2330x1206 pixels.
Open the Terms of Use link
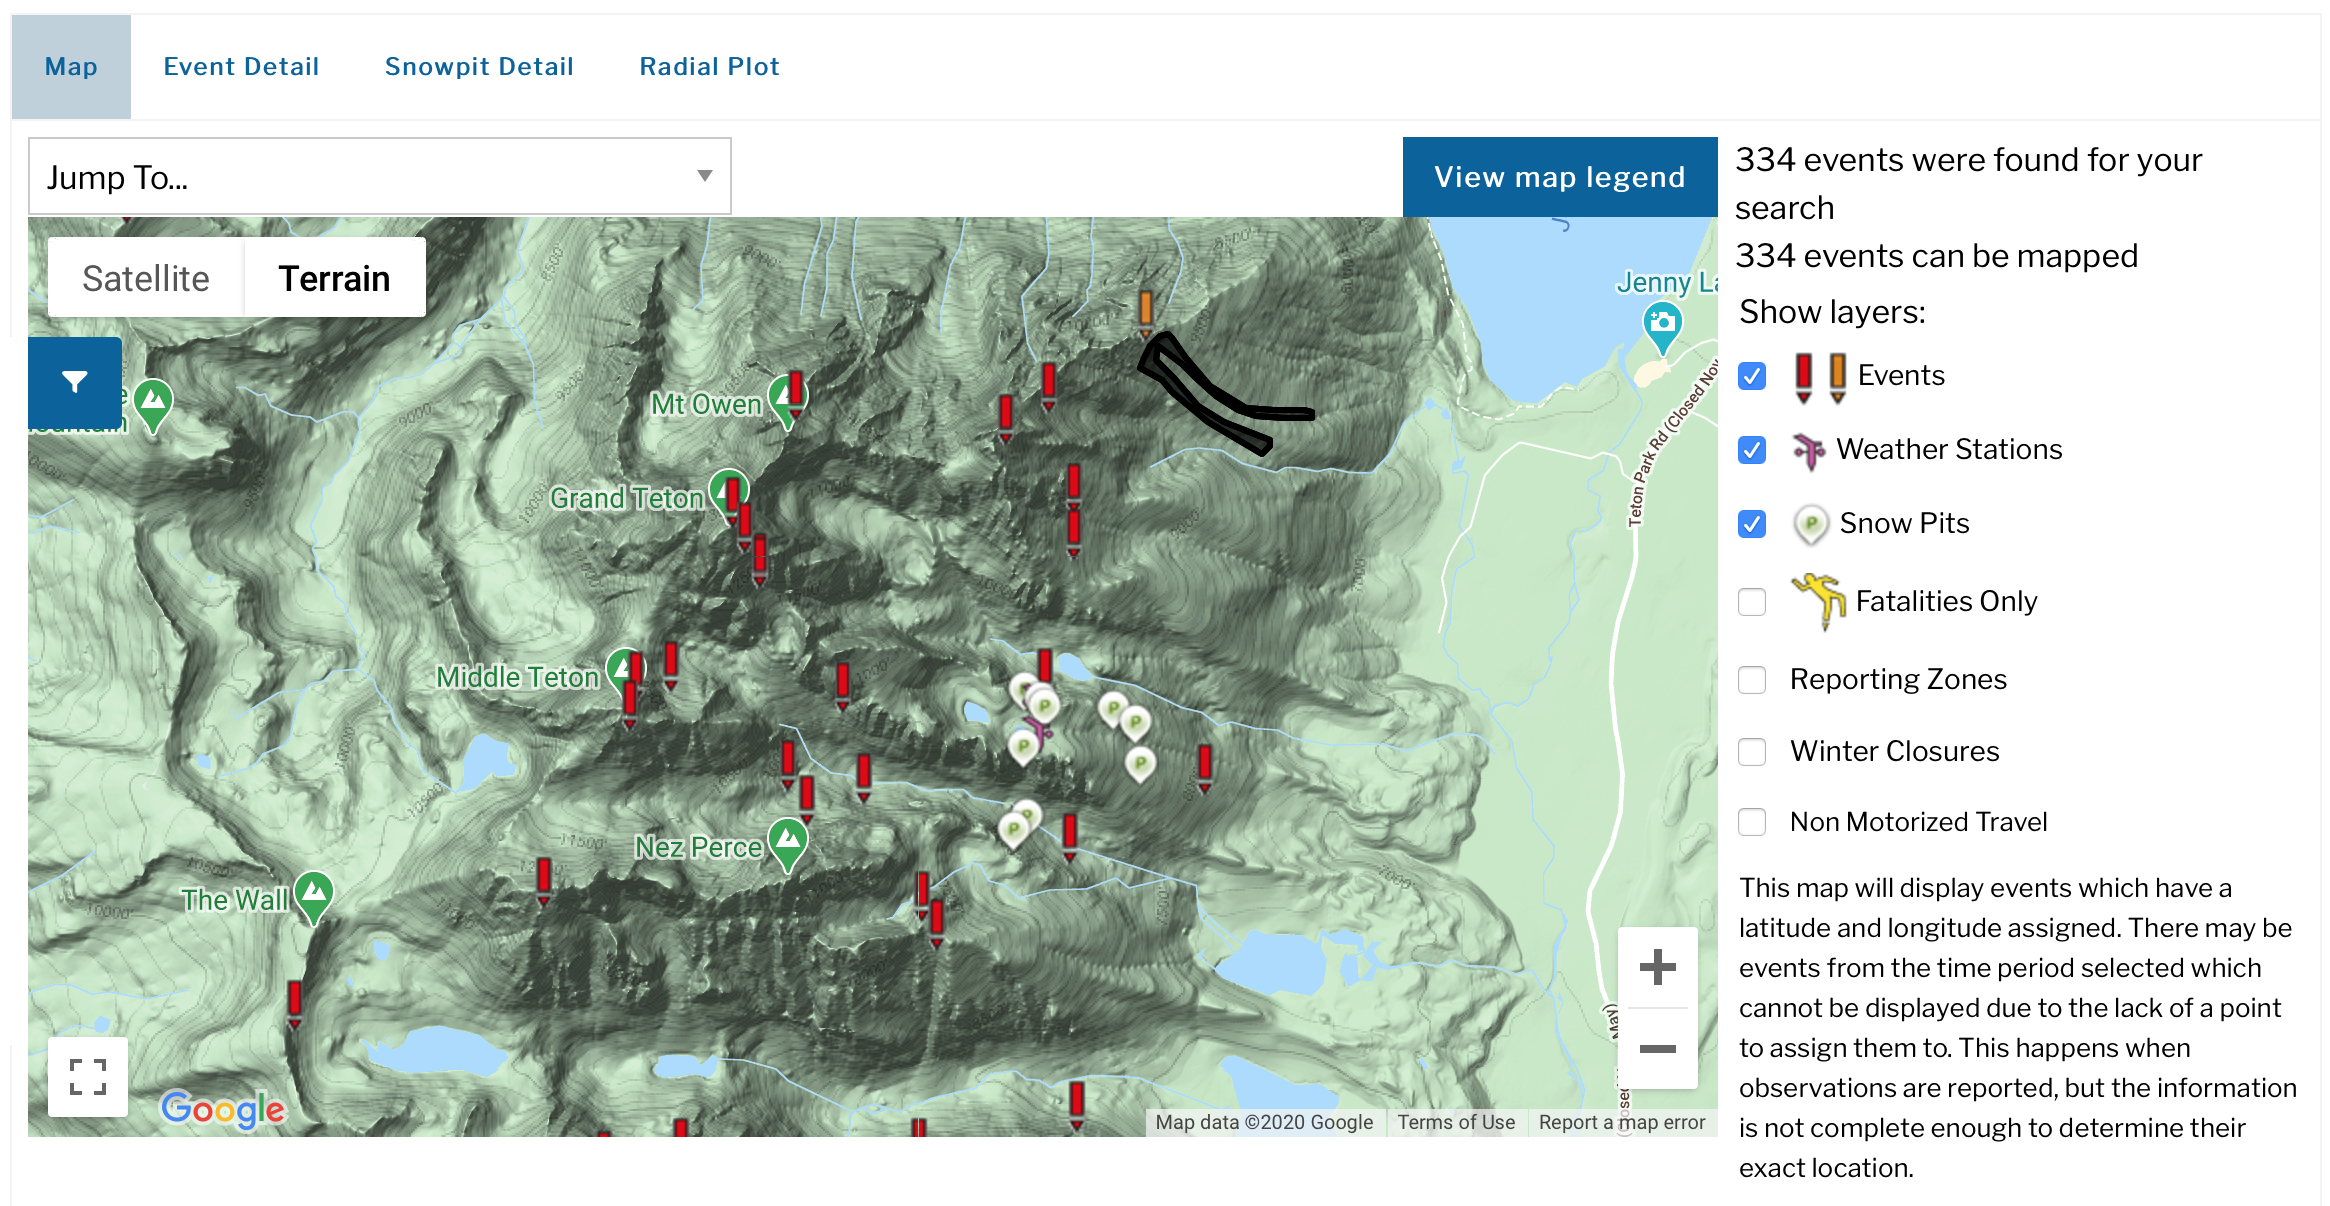click(1455, 1122)
